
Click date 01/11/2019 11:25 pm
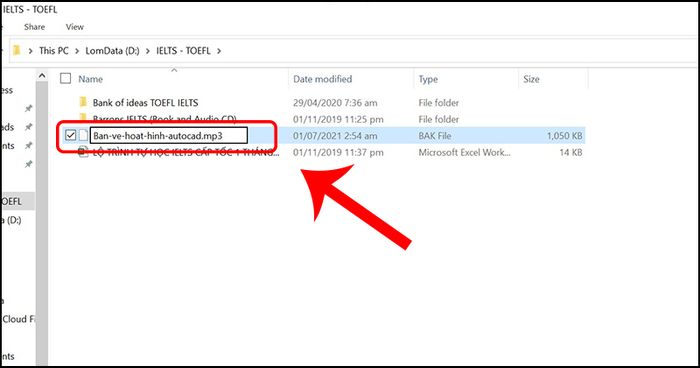338,119
